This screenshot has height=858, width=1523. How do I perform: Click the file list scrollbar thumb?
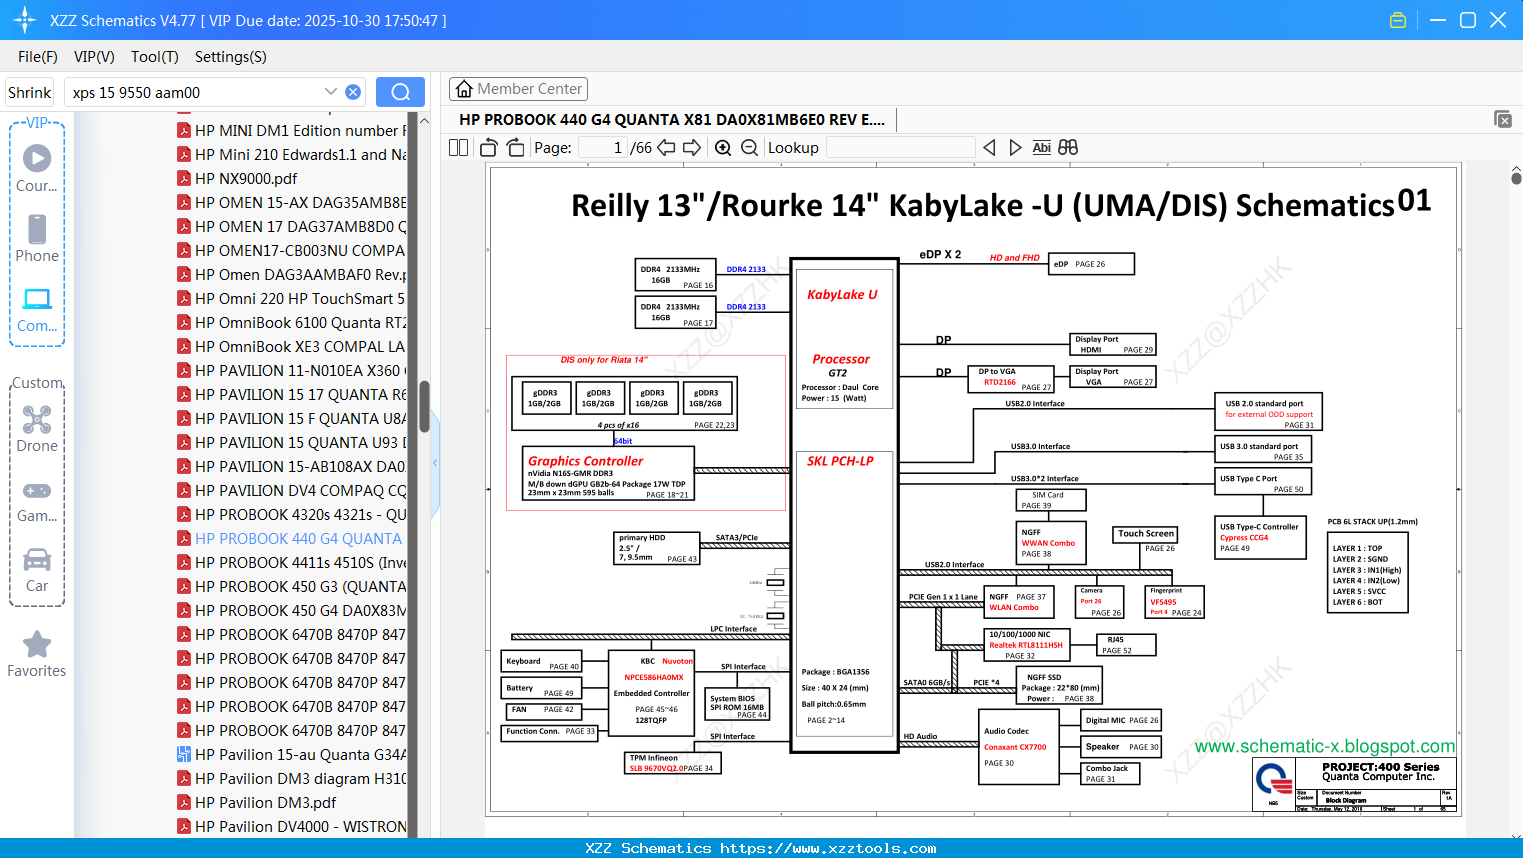click(x=424, y=406)
